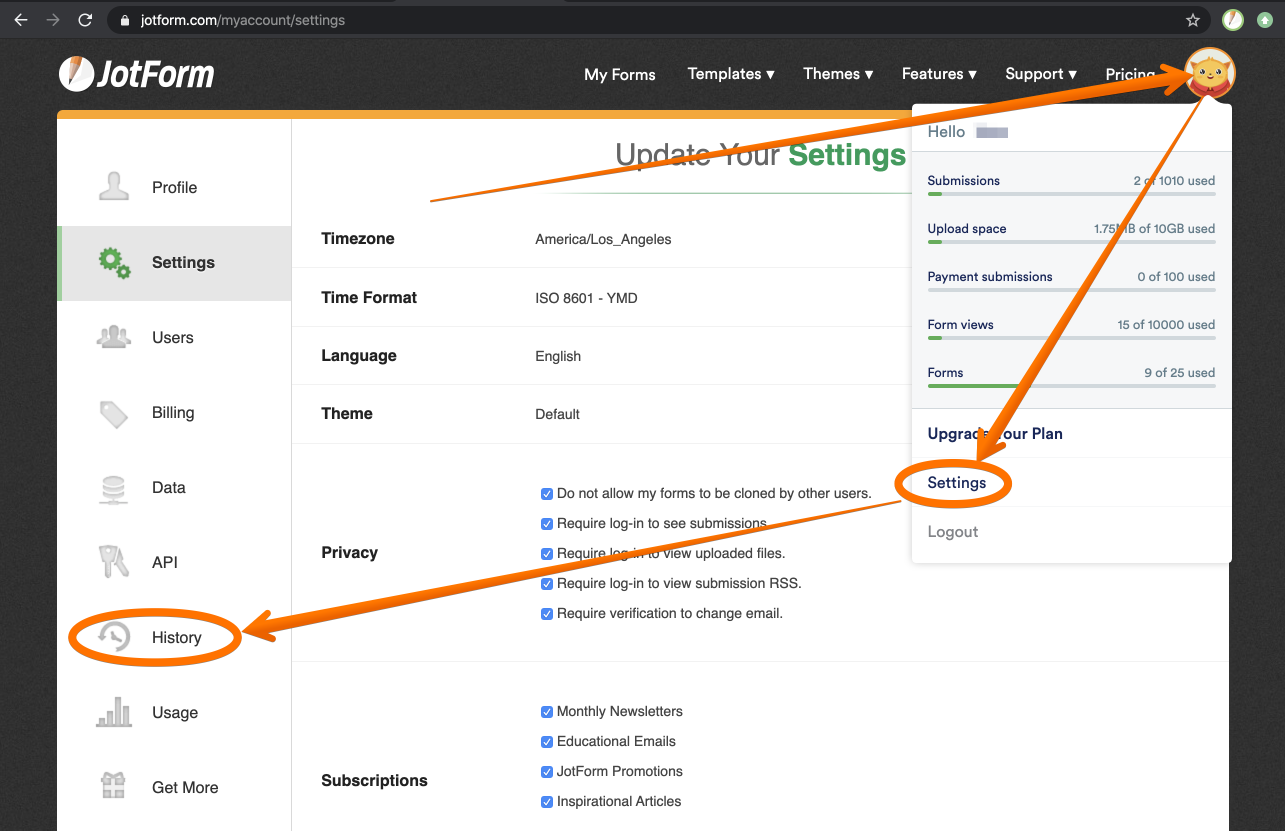The width and height of the screenshot is (1285, 831).
Task: Click the Billing tag icon
Action: [114, 413]
